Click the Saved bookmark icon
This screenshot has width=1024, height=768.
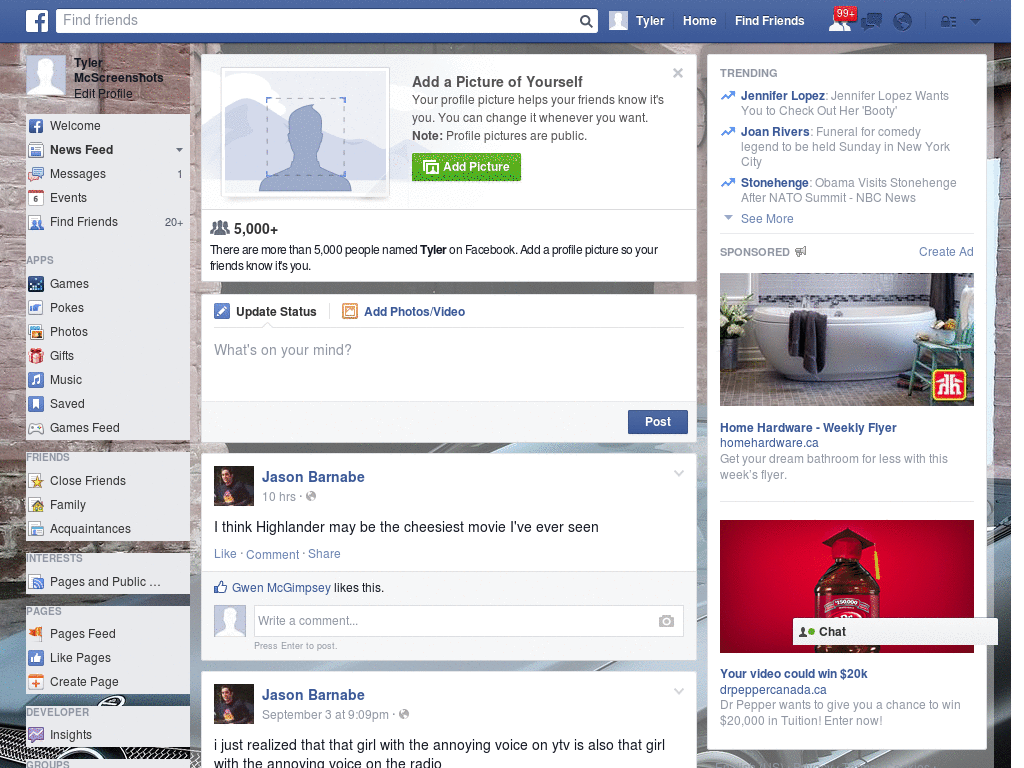(x=36, y=404)
